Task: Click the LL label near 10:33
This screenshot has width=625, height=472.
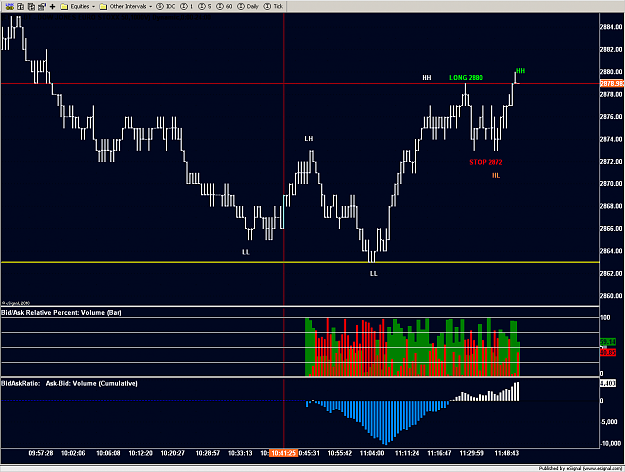Action: [x=246, y=252]
